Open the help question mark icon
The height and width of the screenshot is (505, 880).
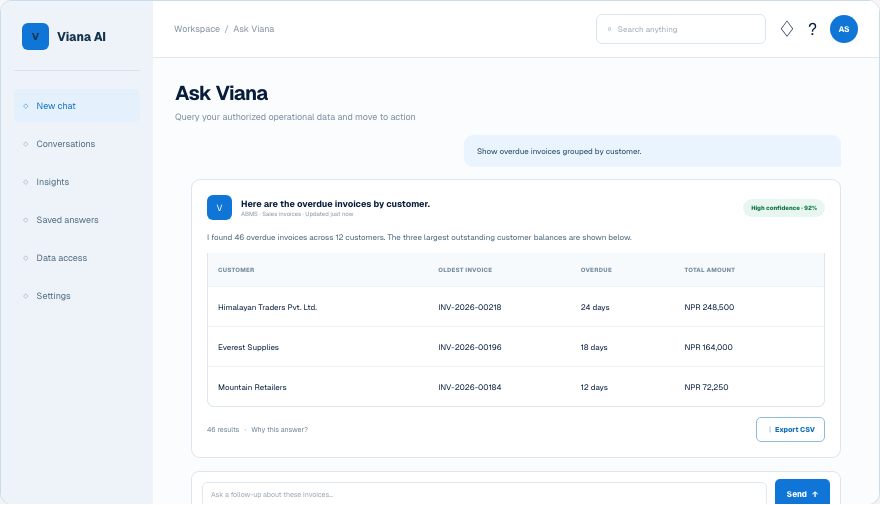[812, 29]
